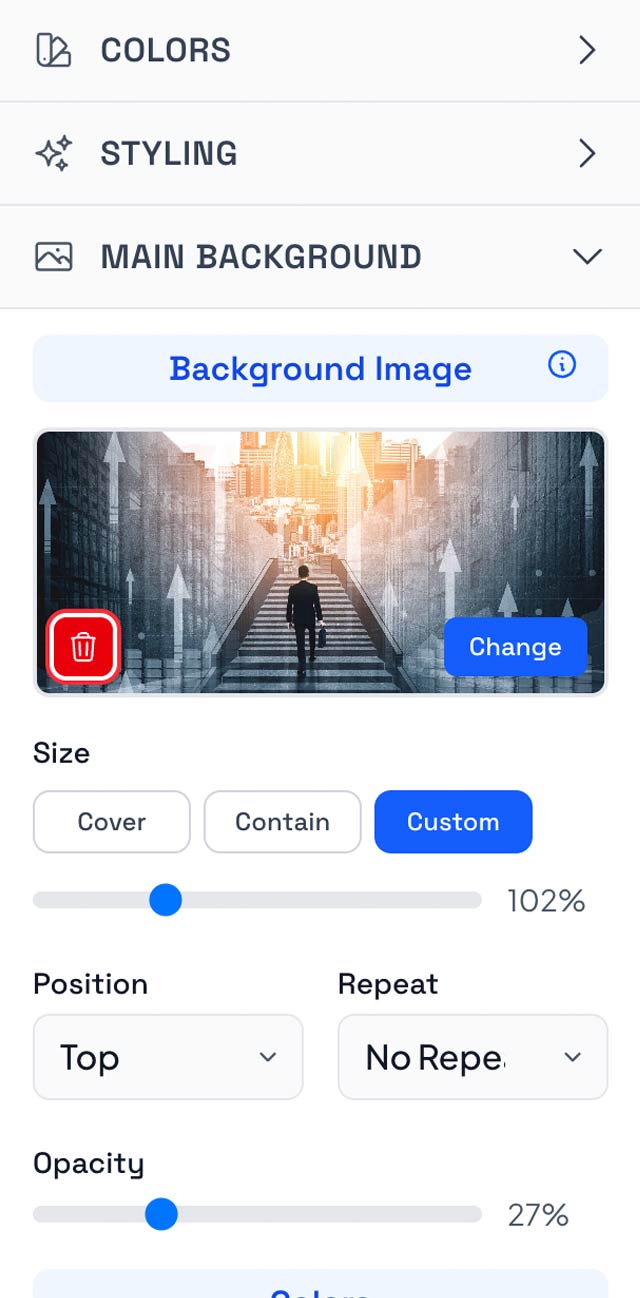Collapse Main Background with down chevron
Viewport: 640px width, 1298px height.
[x=587, y=257]
